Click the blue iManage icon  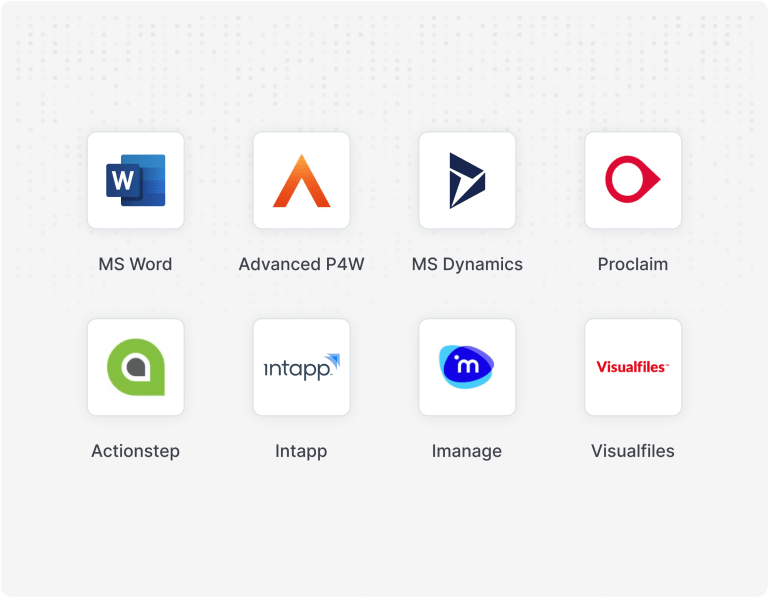467,367
